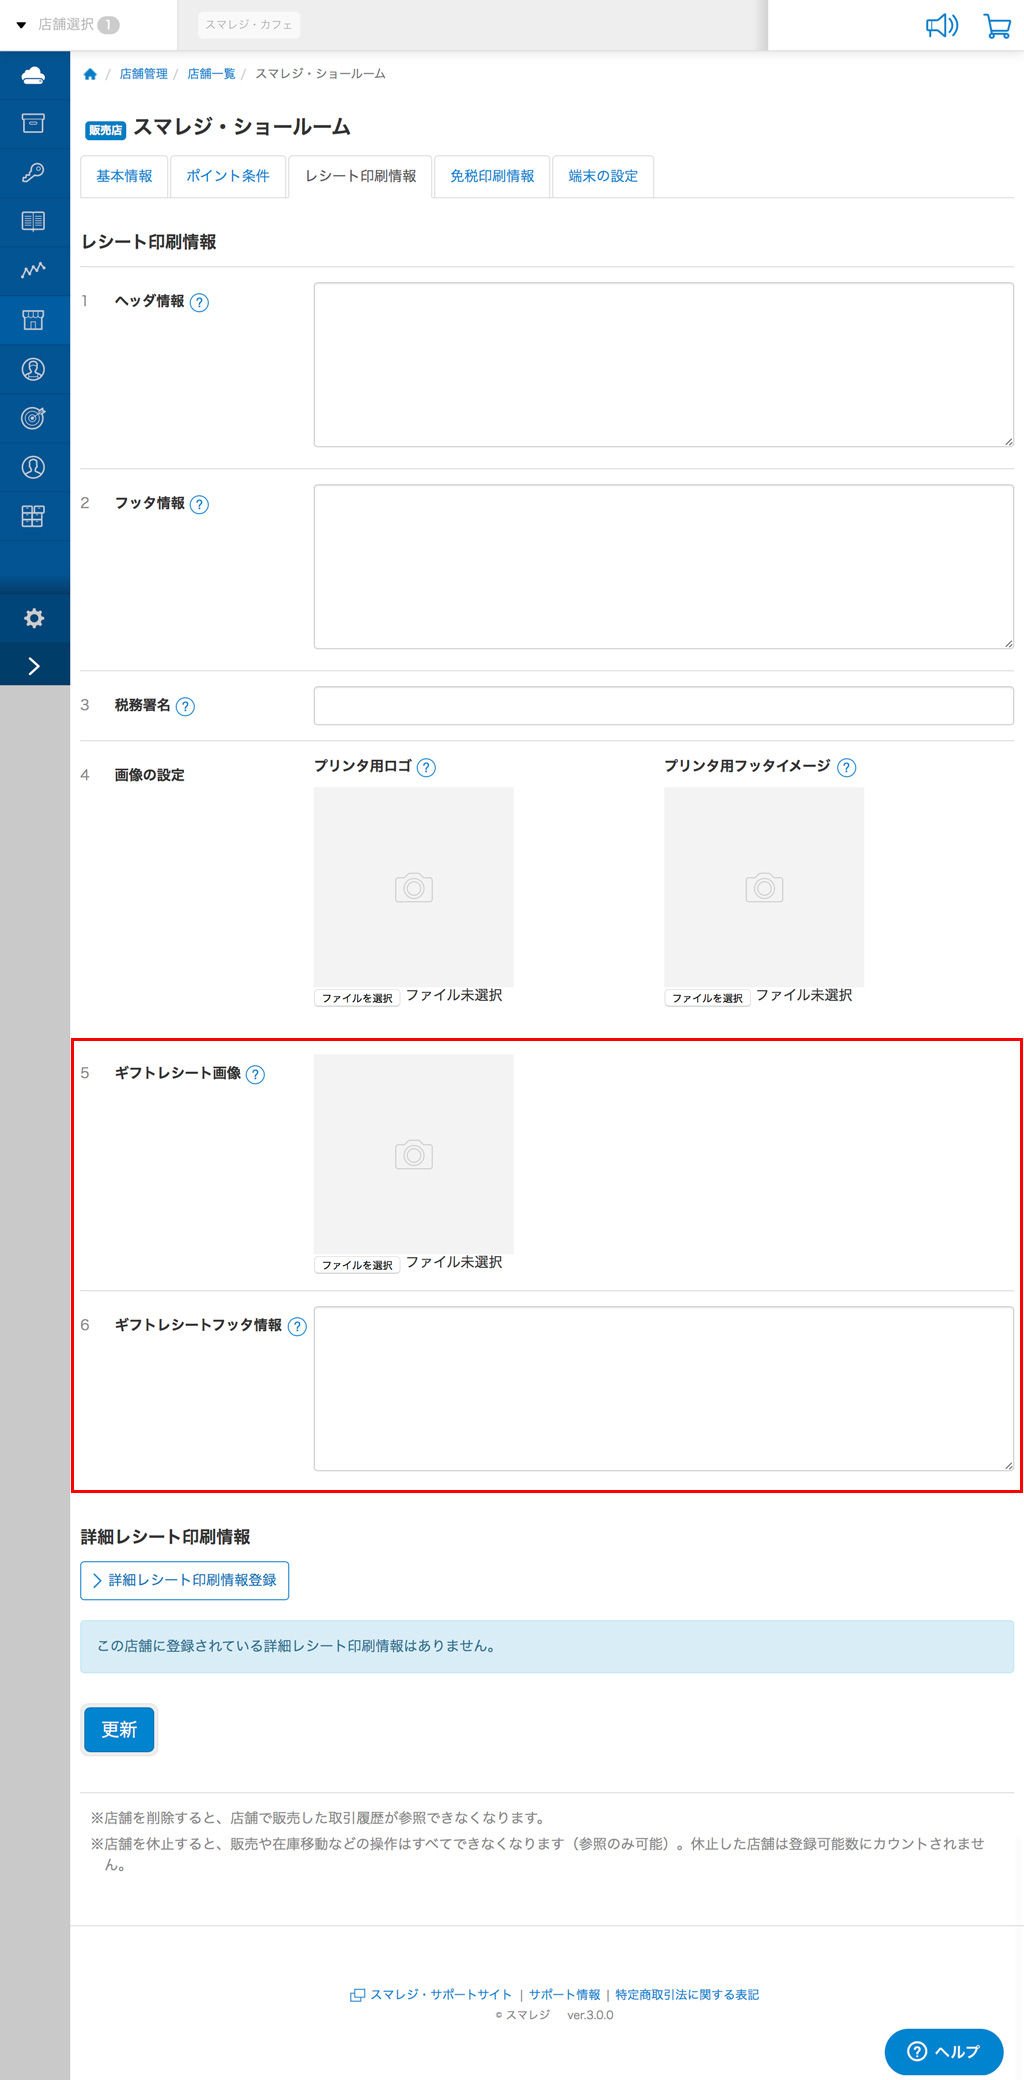Open the settings gear in sidebar
1024x2080 pixels.
click(34, 618)
